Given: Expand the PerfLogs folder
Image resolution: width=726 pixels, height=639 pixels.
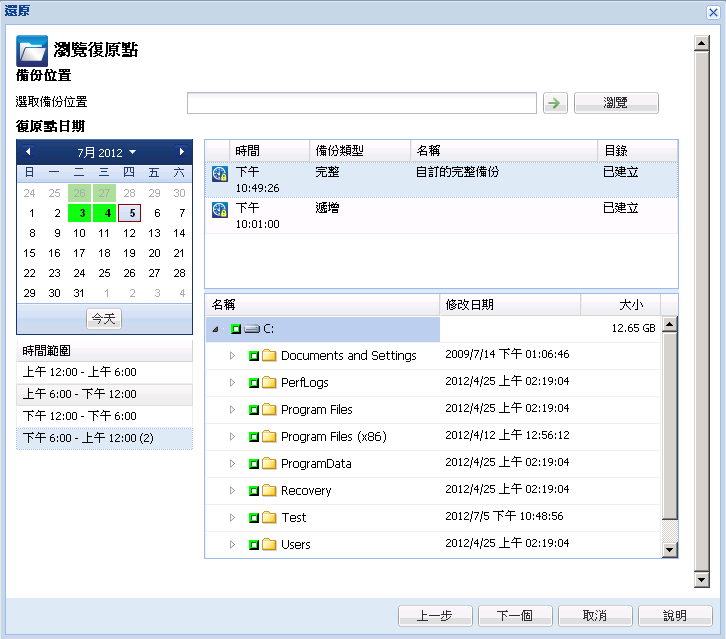Looking at the screenshot, I should (x=233, y=383).
